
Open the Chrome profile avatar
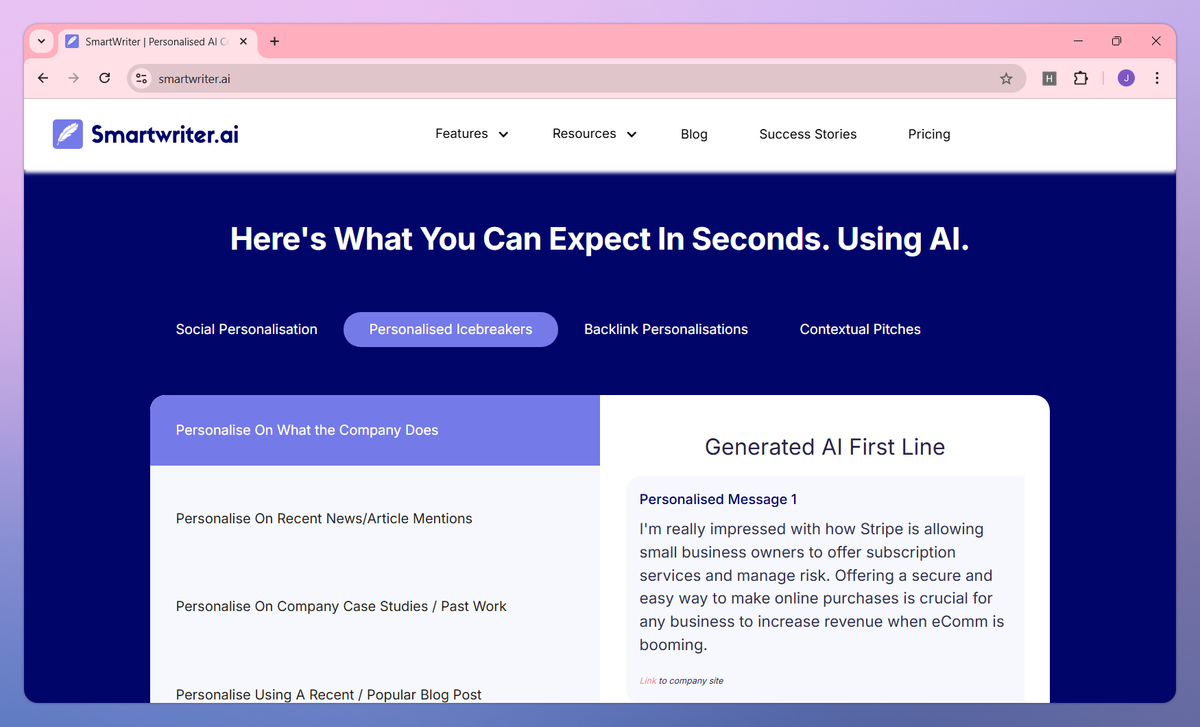(x=1125, y=77)
